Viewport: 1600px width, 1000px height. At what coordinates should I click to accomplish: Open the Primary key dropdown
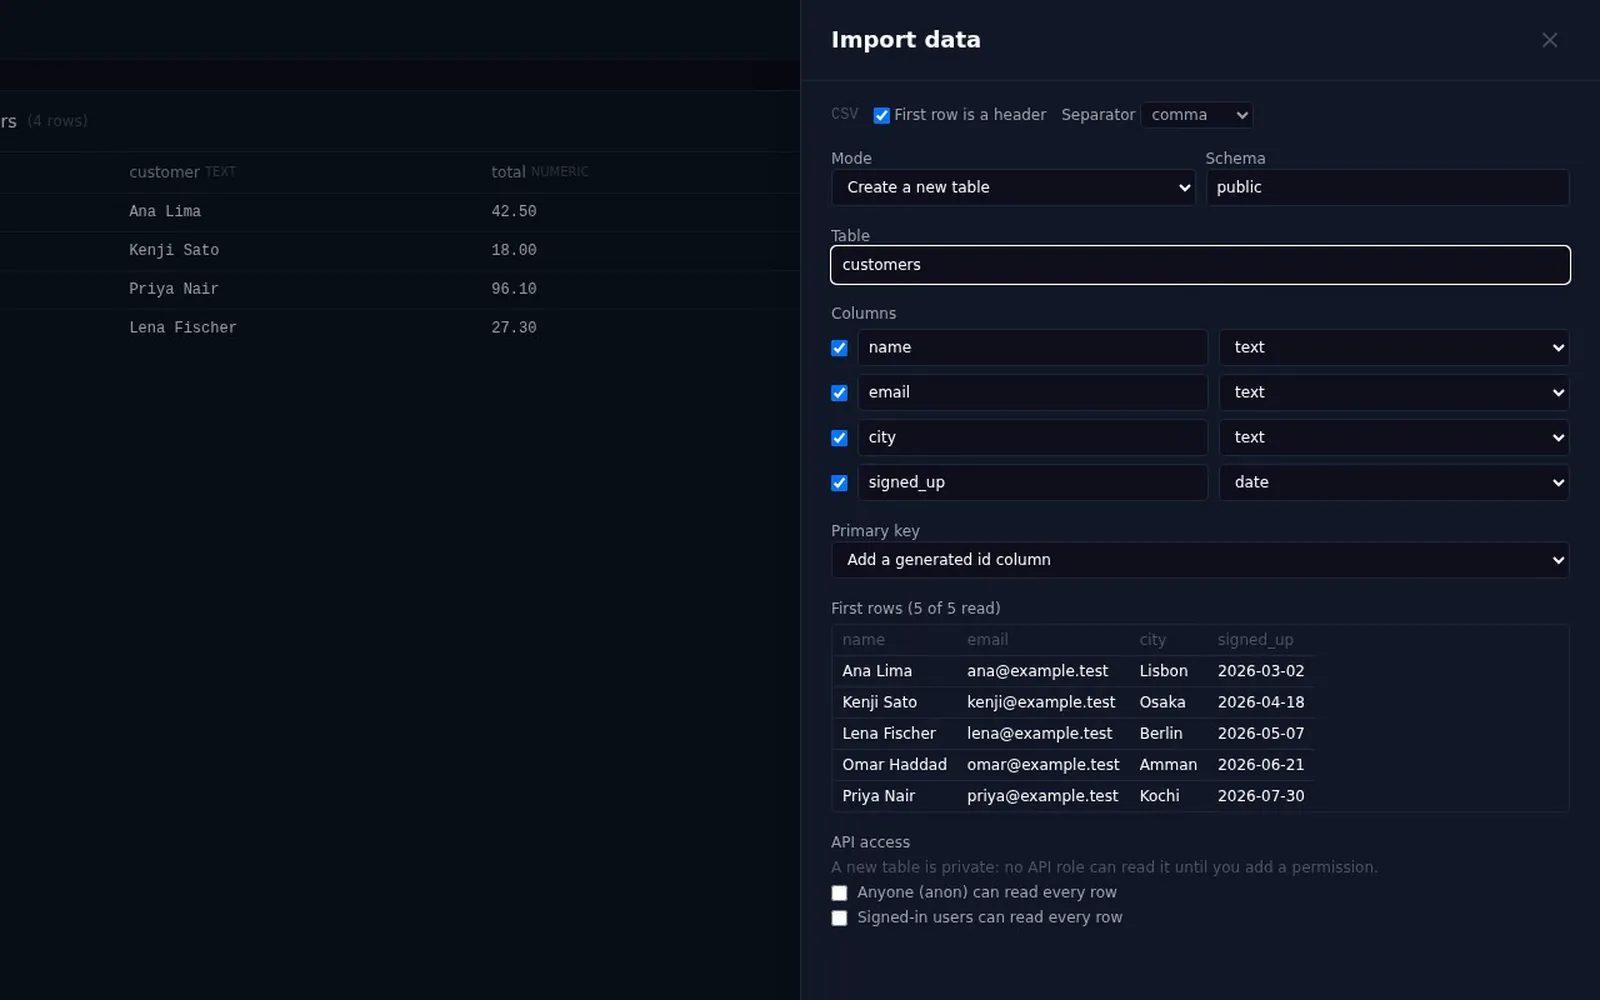1200,560
